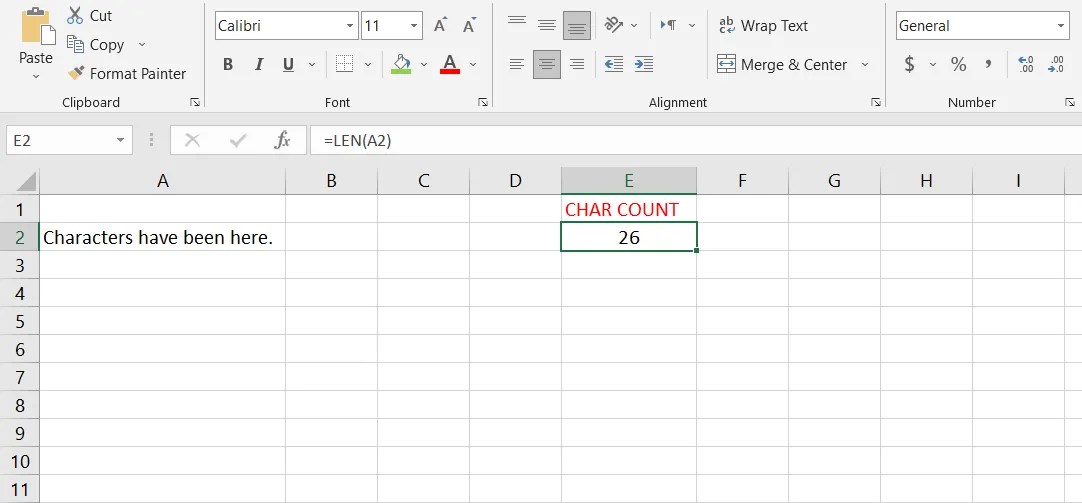This screenshot has height=503, width=1082.
Task: Expand orientation options arrow
Action: click(x=634, y=26)
